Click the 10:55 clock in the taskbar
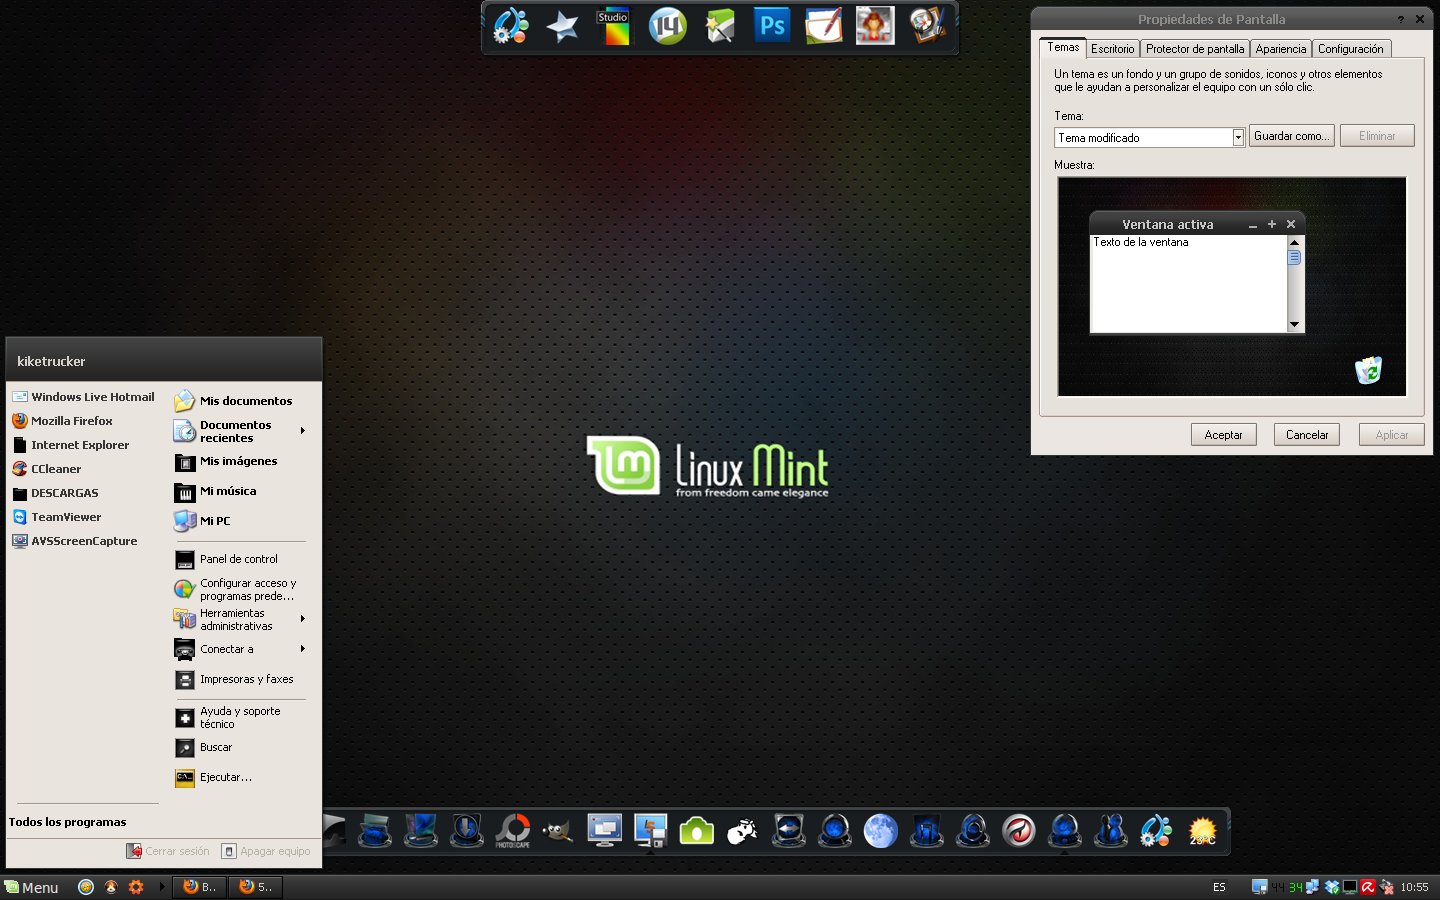This screenshot has height=900, width=1440. (x=1417, y=888)
